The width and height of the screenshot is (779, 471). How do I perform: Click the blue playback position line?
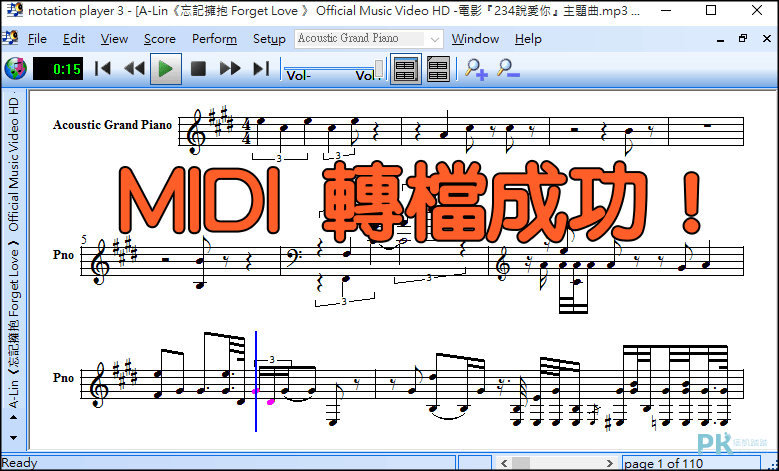tap(256, 381)
